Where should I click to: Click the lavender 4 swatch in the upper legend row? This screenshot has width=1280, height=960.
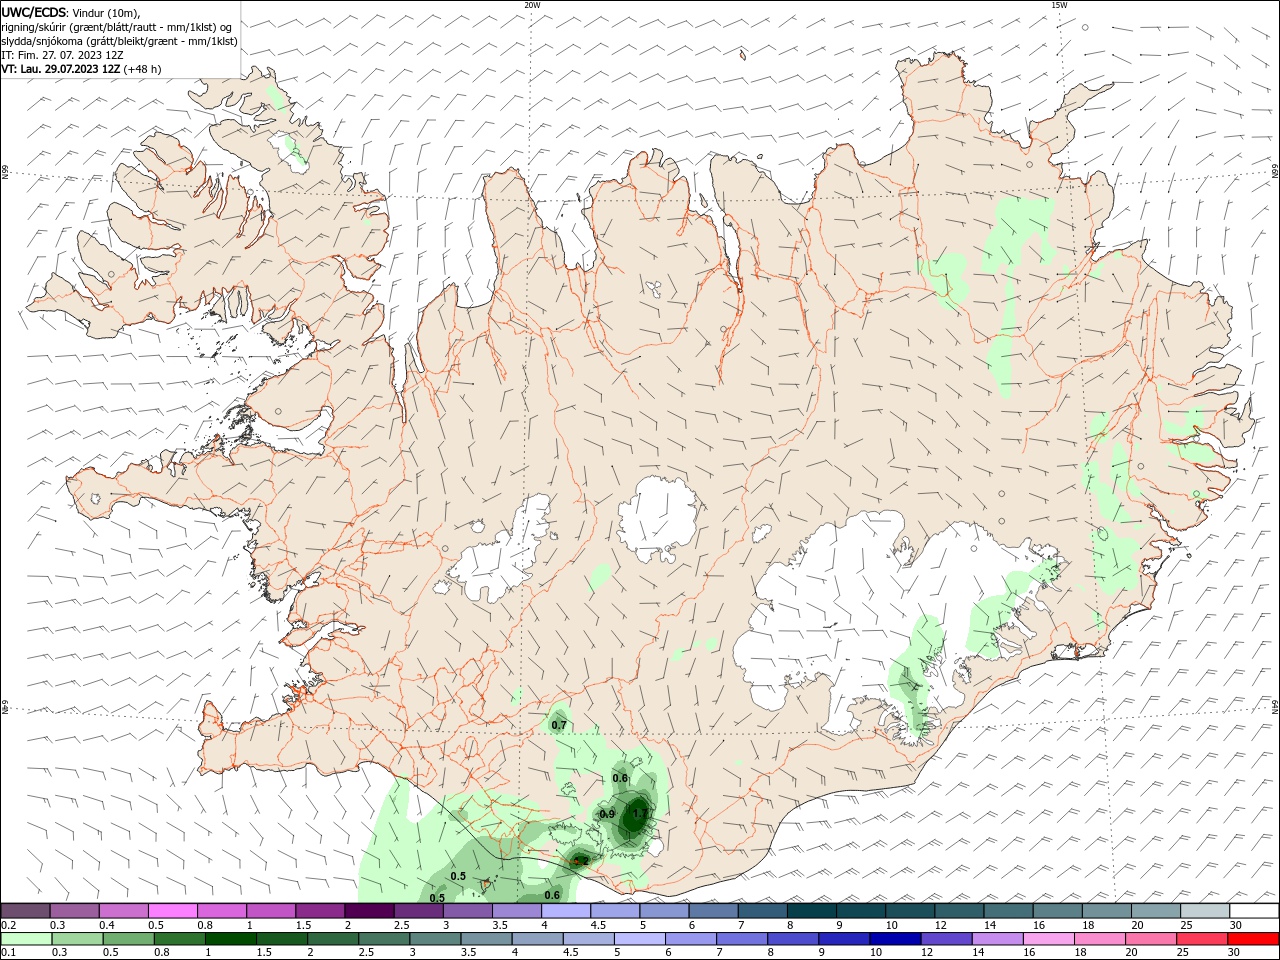pyautogui.click(x=566, y=911)
